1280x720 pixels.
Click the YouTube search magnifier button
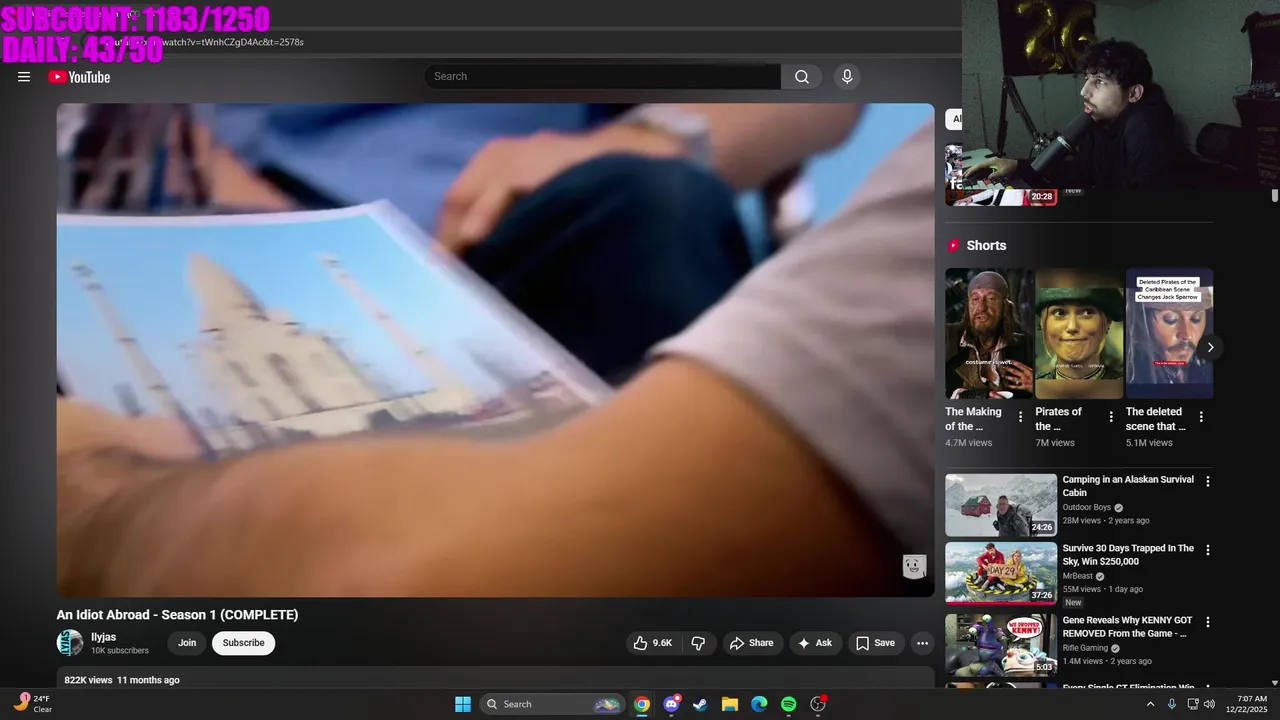click(802, 77)
